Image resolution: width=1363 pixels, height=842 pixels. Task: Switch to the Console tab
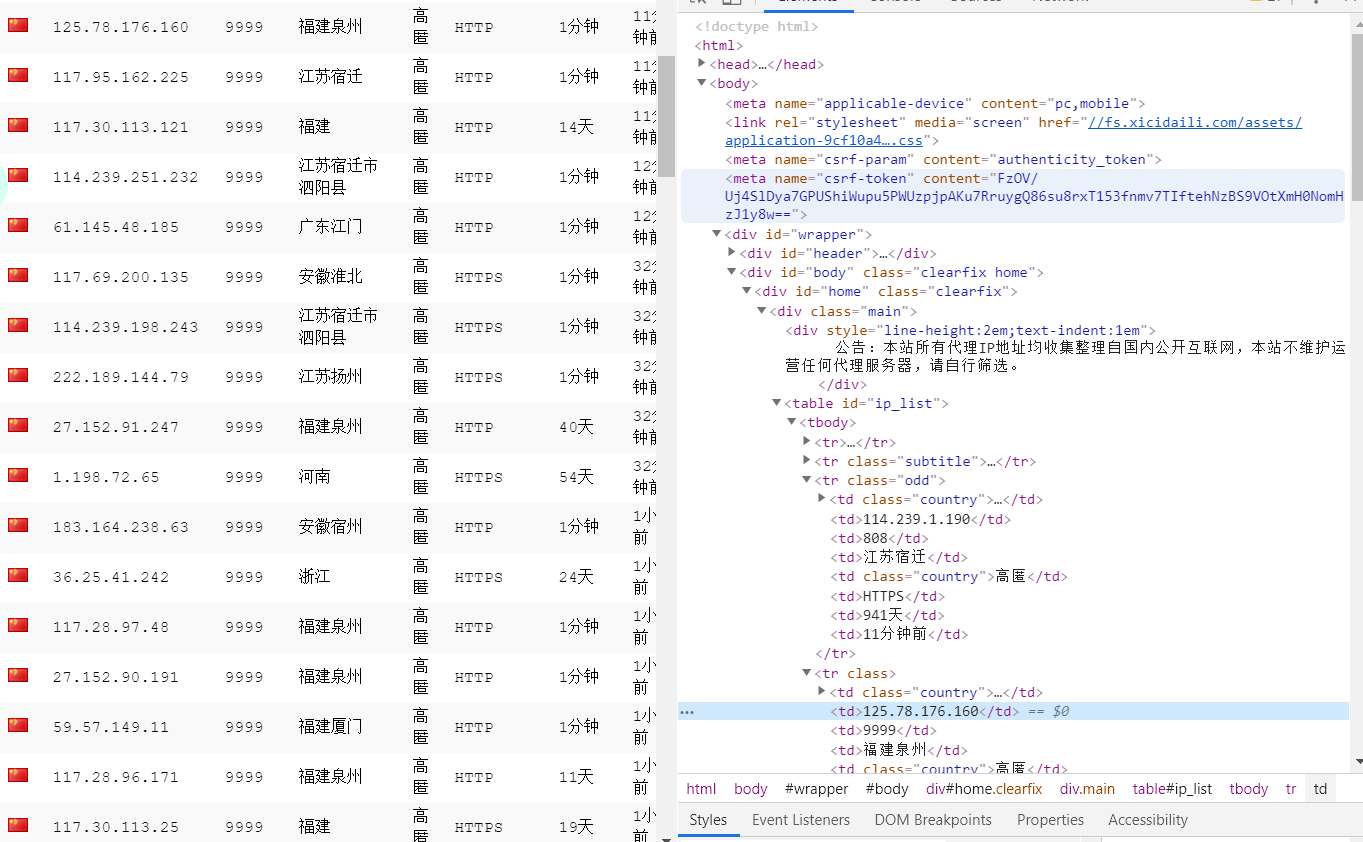[895, 3]
